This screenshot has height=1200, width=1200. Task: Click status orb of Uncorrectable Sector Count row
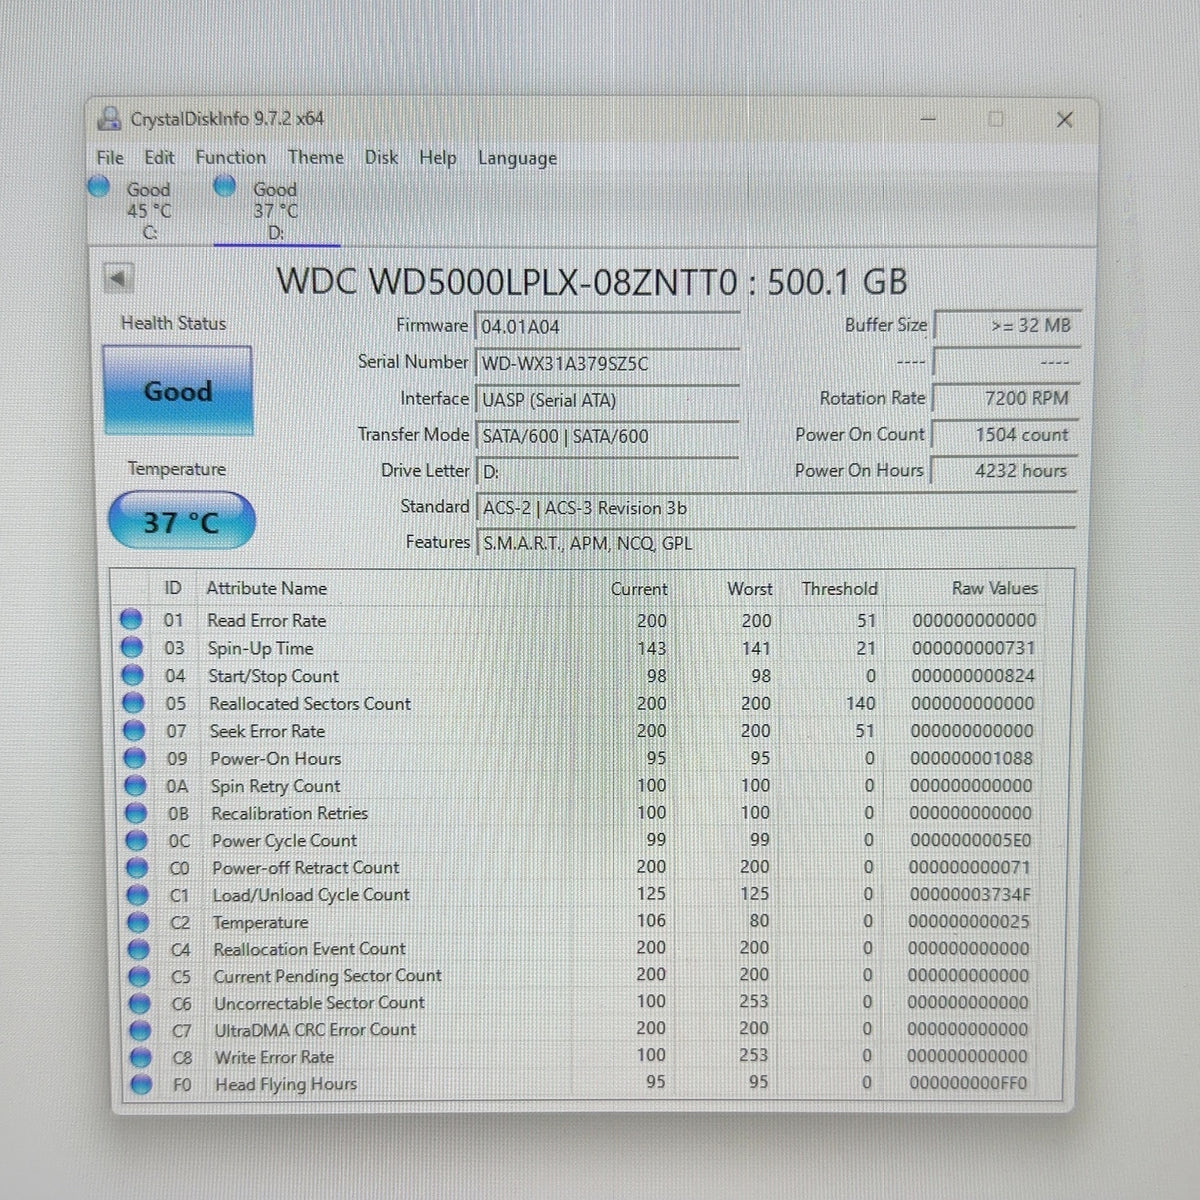pos(140,1003)
